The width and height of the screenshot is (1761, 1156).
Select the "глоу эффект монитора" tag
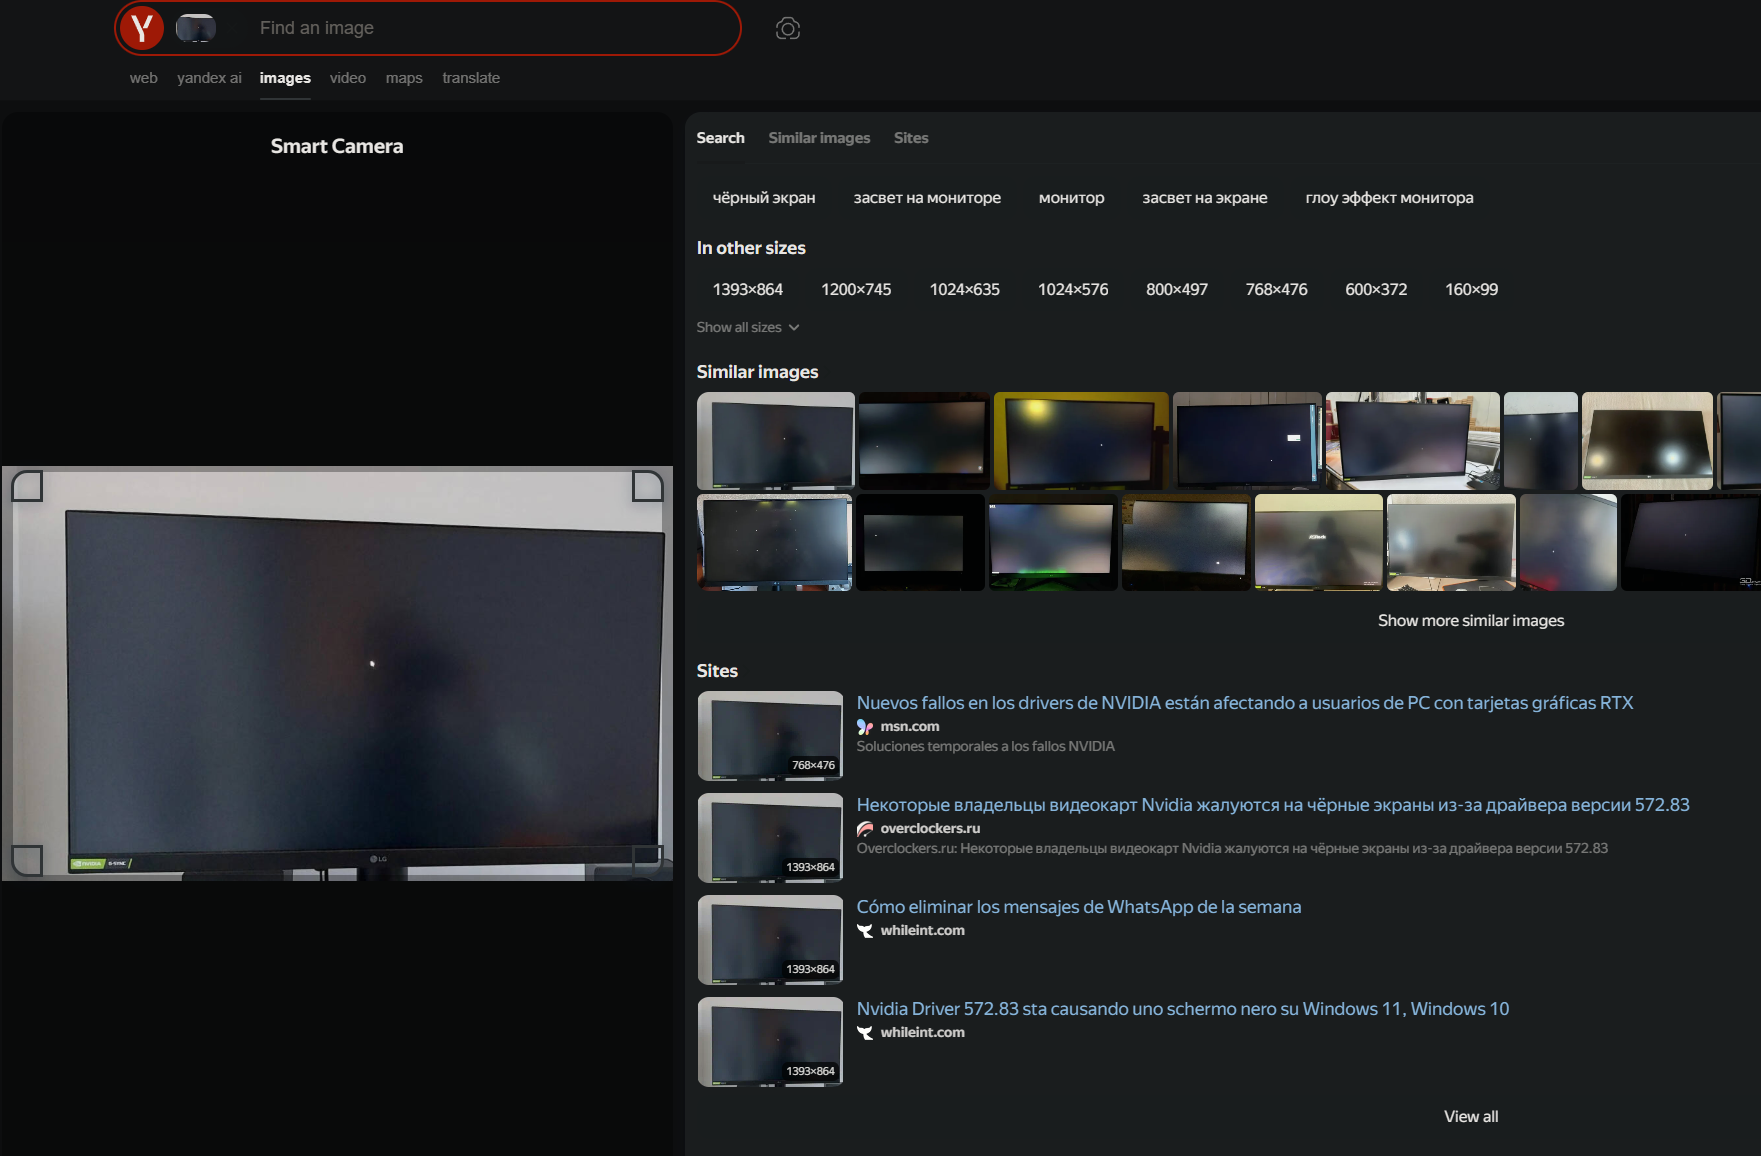pyautogui.click(x=1389, y=198)
